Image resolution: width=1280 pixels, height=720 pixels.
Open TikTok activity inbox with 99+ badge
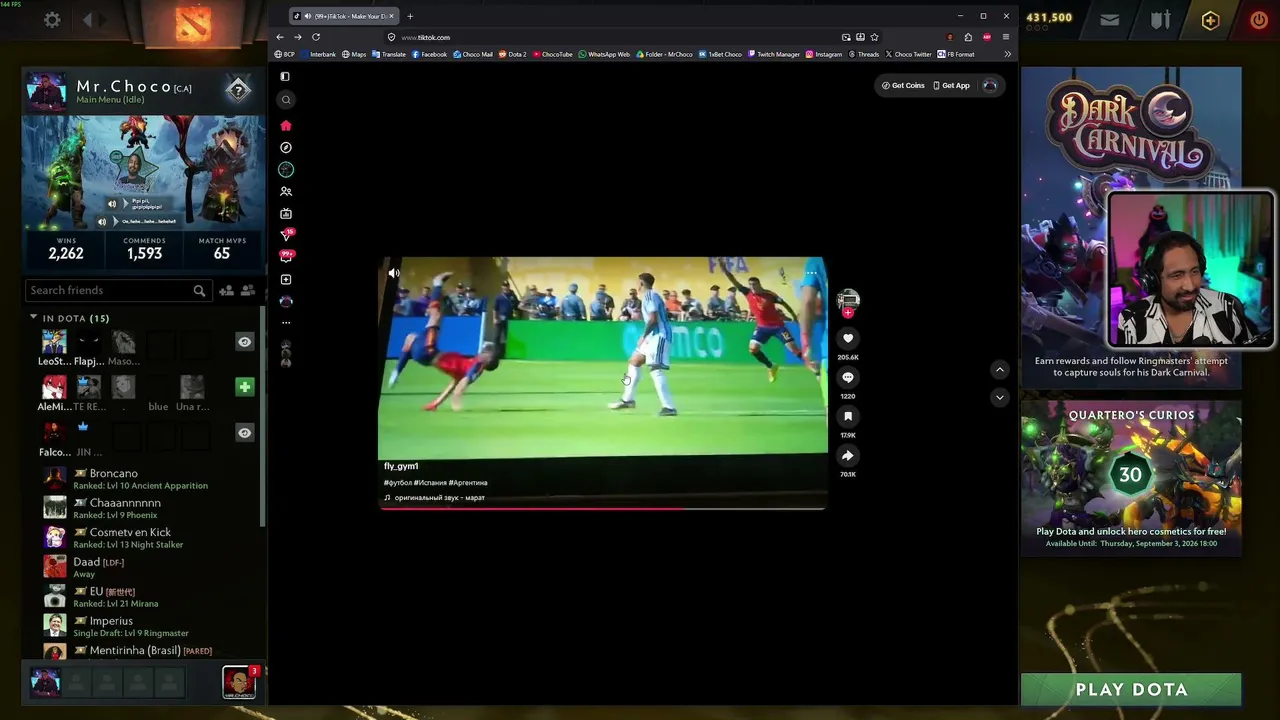coord(287,257)
